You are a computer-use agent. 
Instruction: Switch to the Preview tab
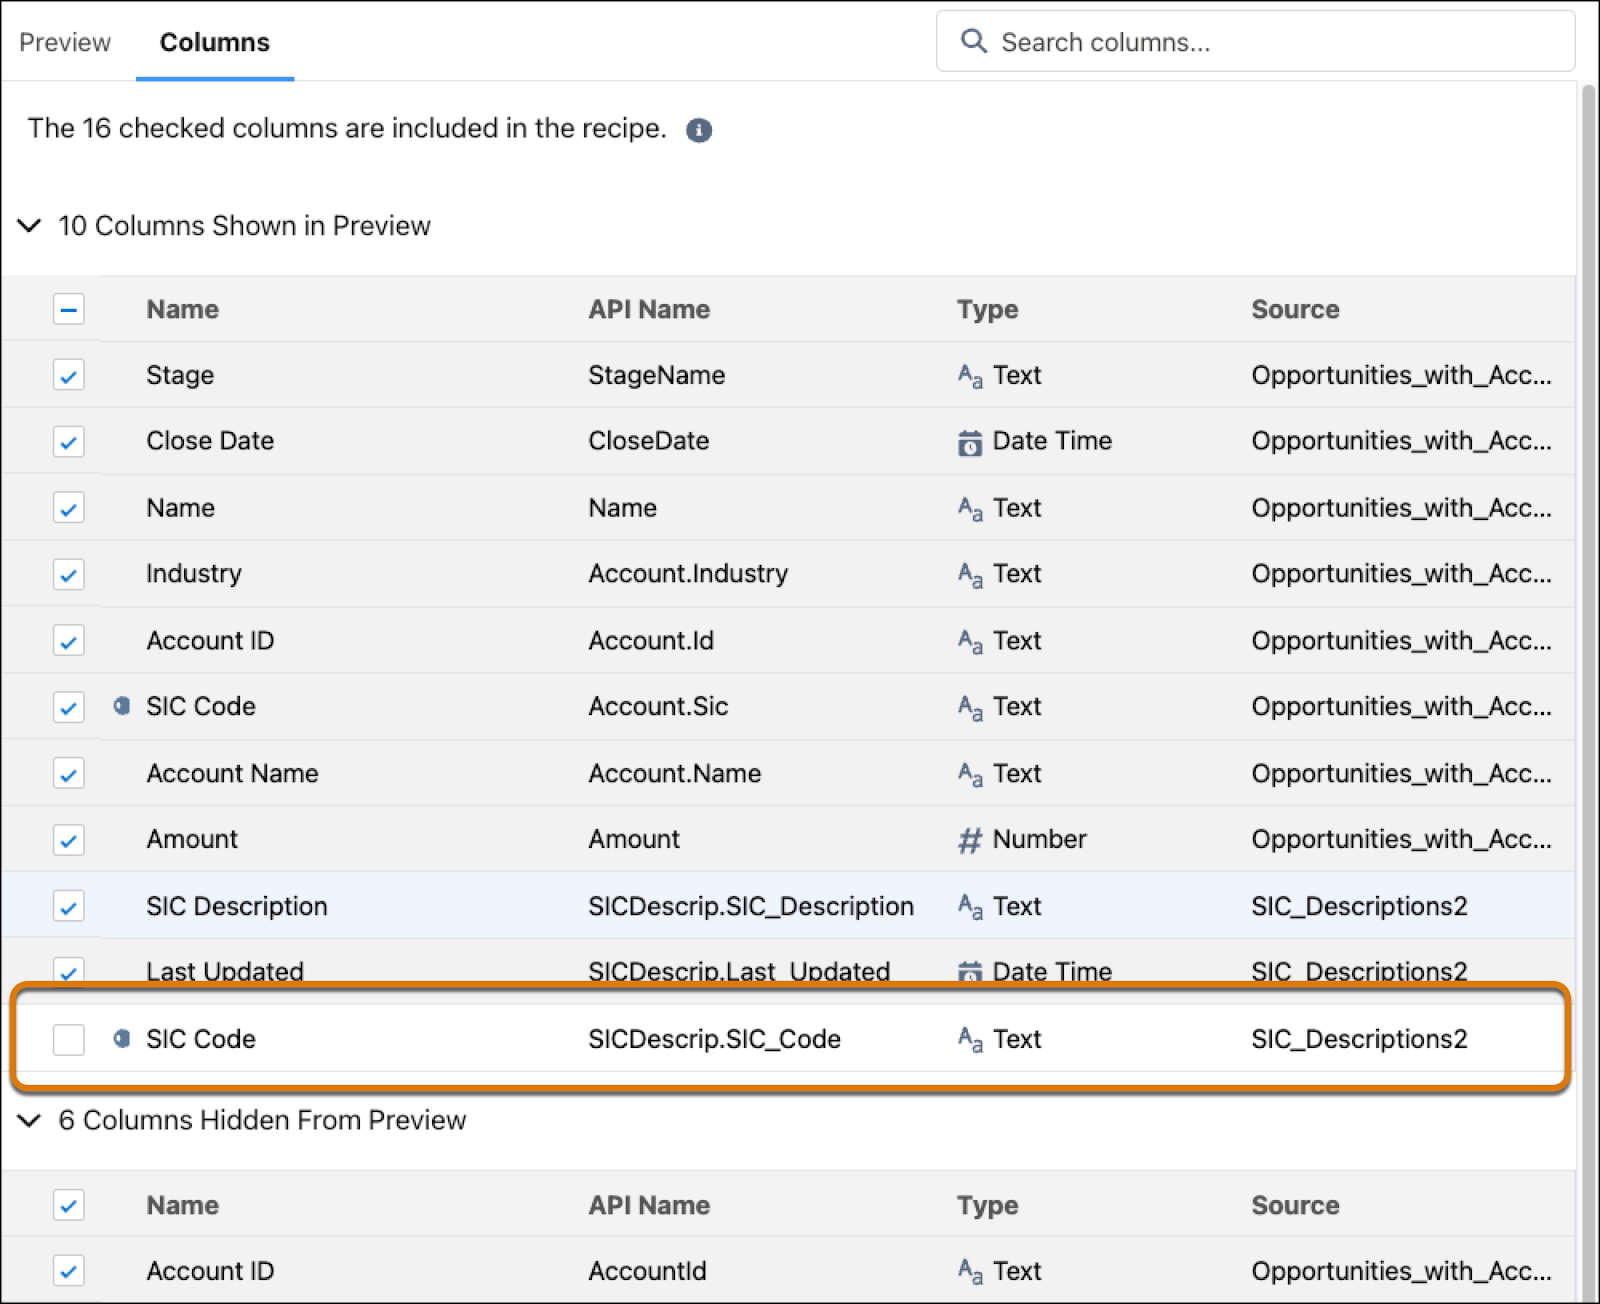64,42
